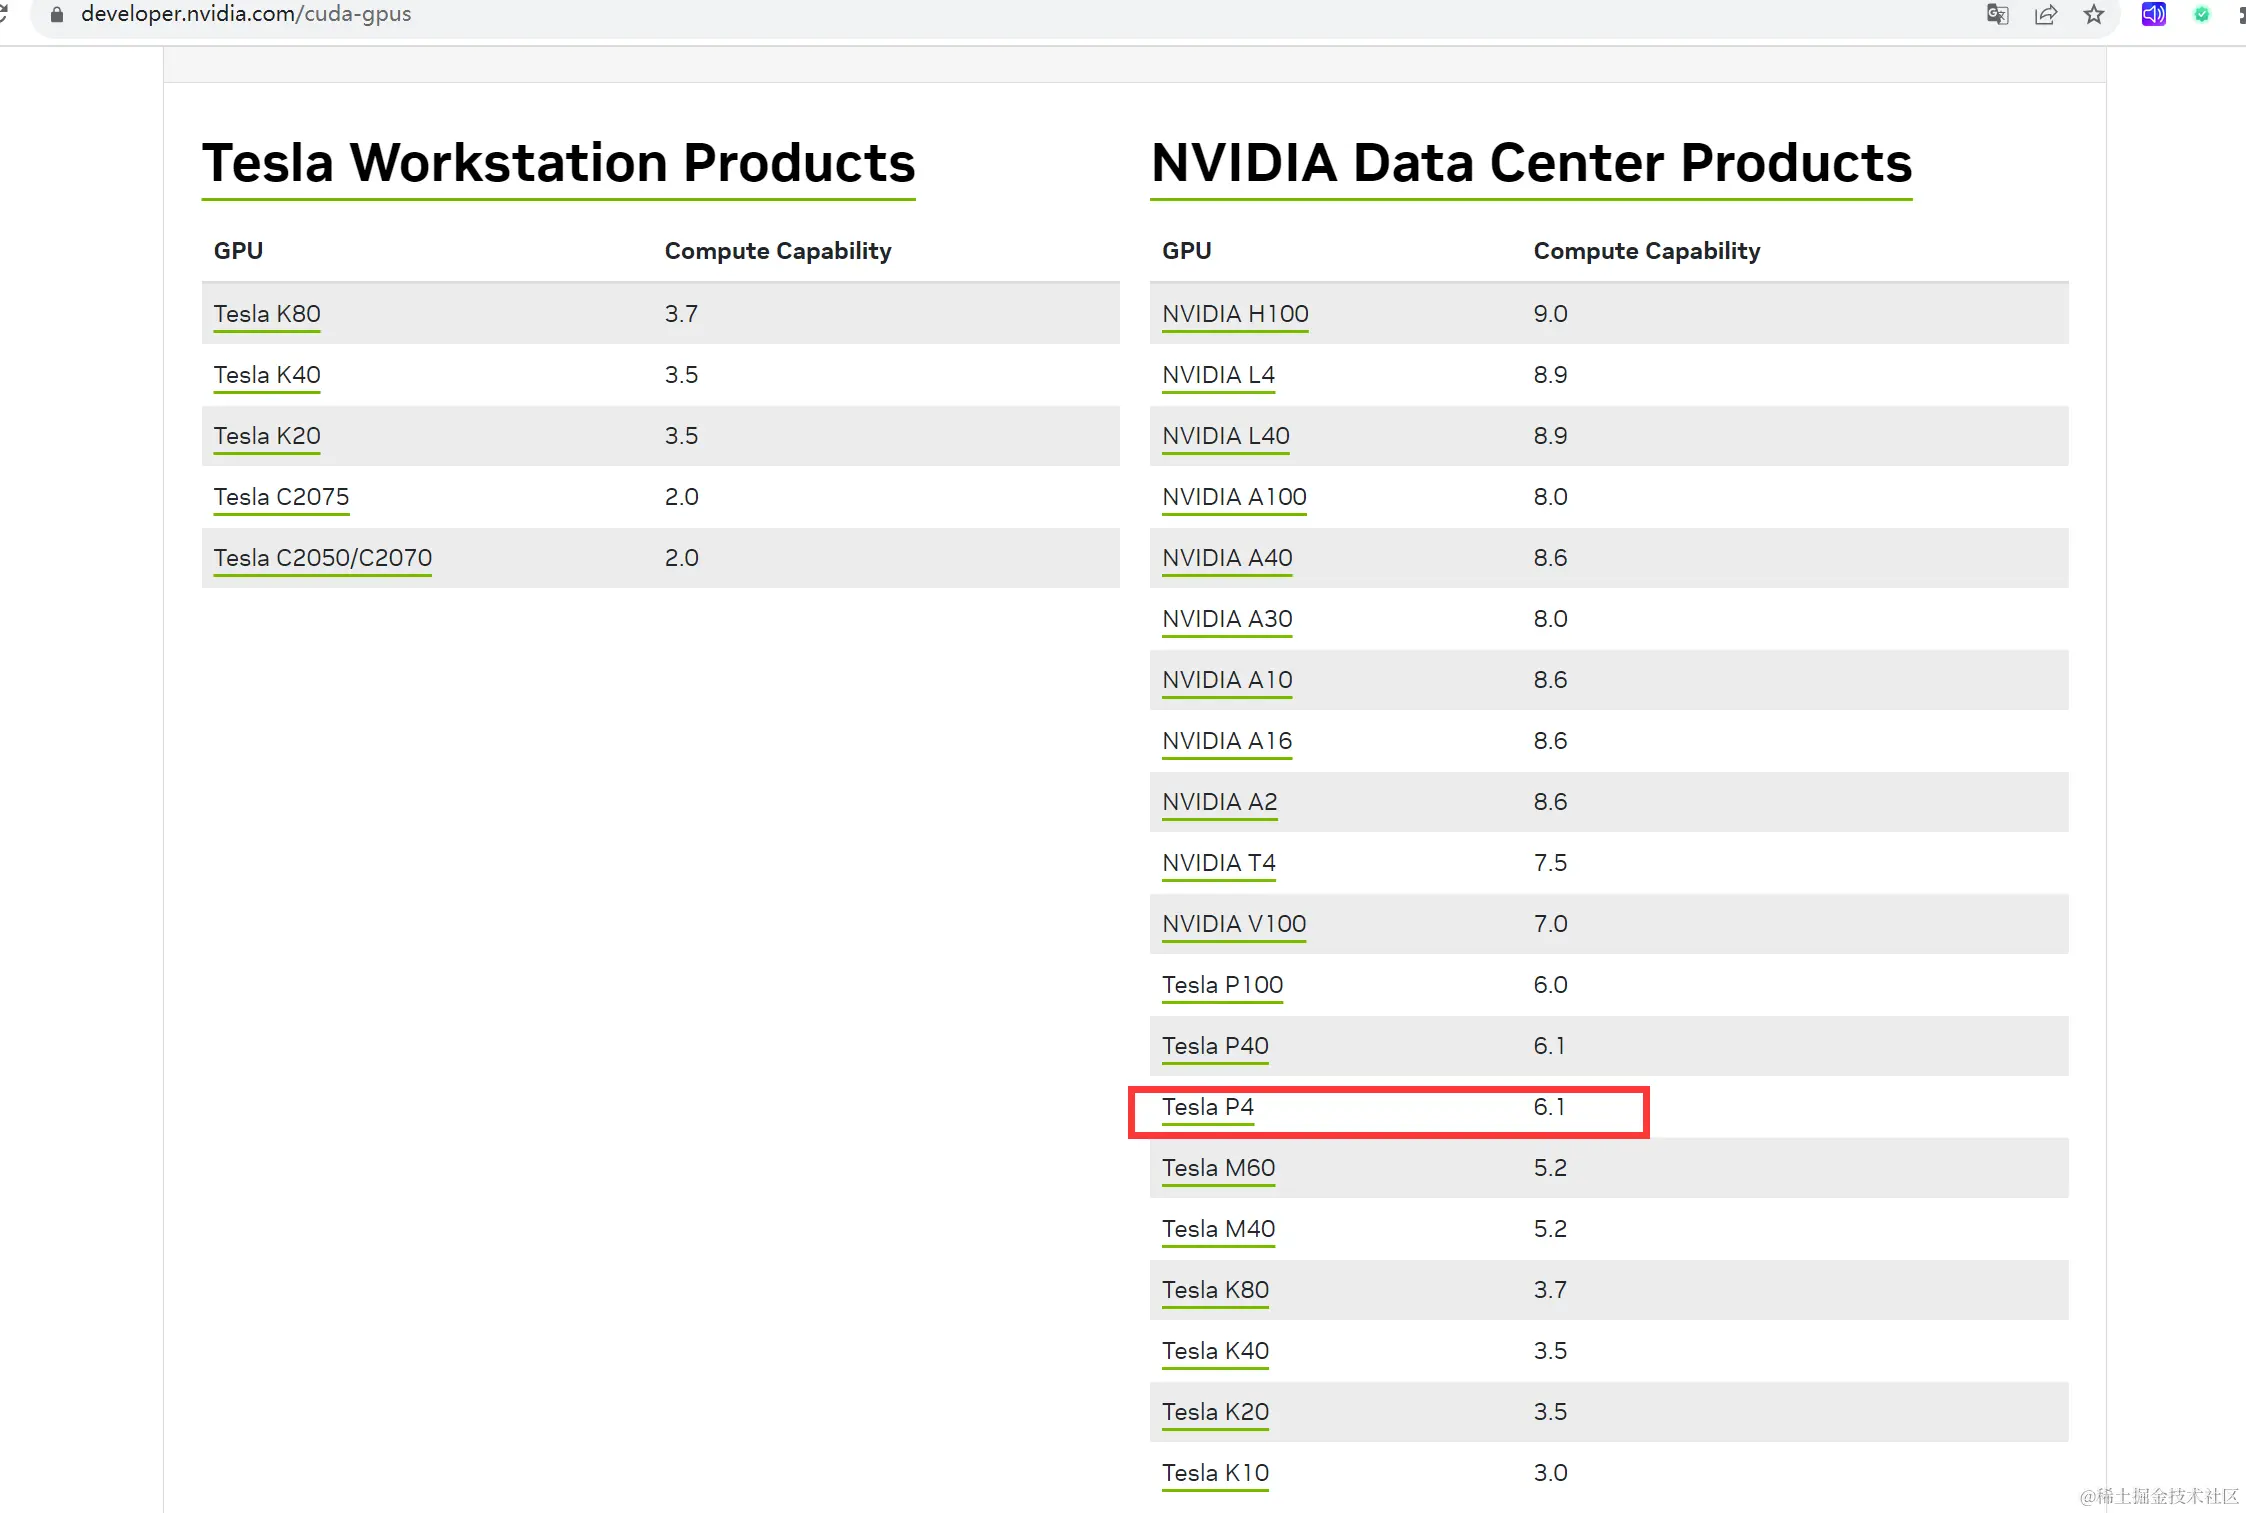
Task: Click the 6.1 value in Tesla P4 row
Action: 1549,1107
